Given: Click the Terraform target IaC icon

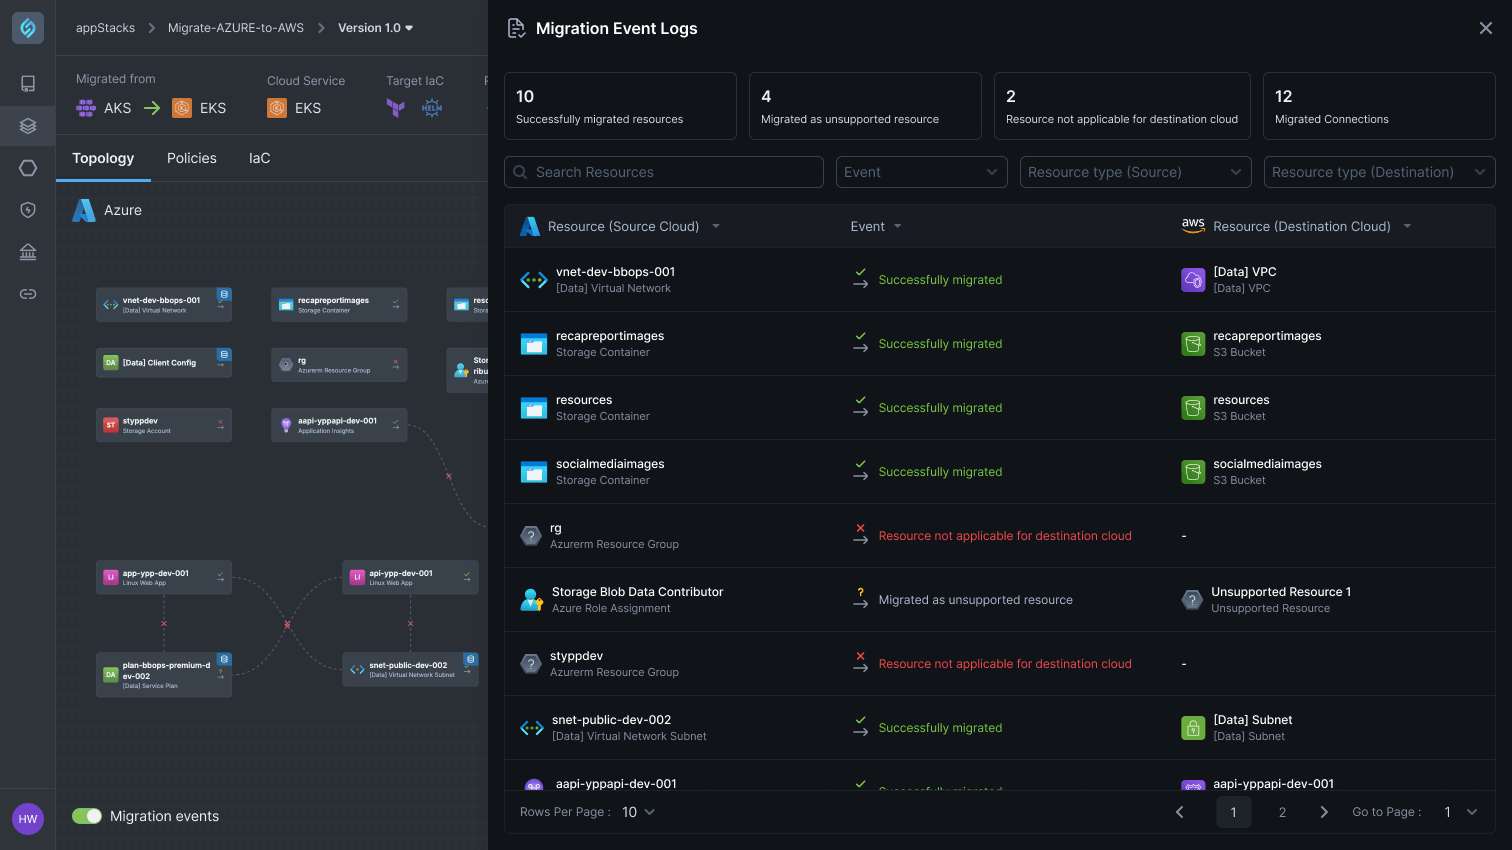Looking at the screenshot, I should pyautogui.click(x=396, y=108).
